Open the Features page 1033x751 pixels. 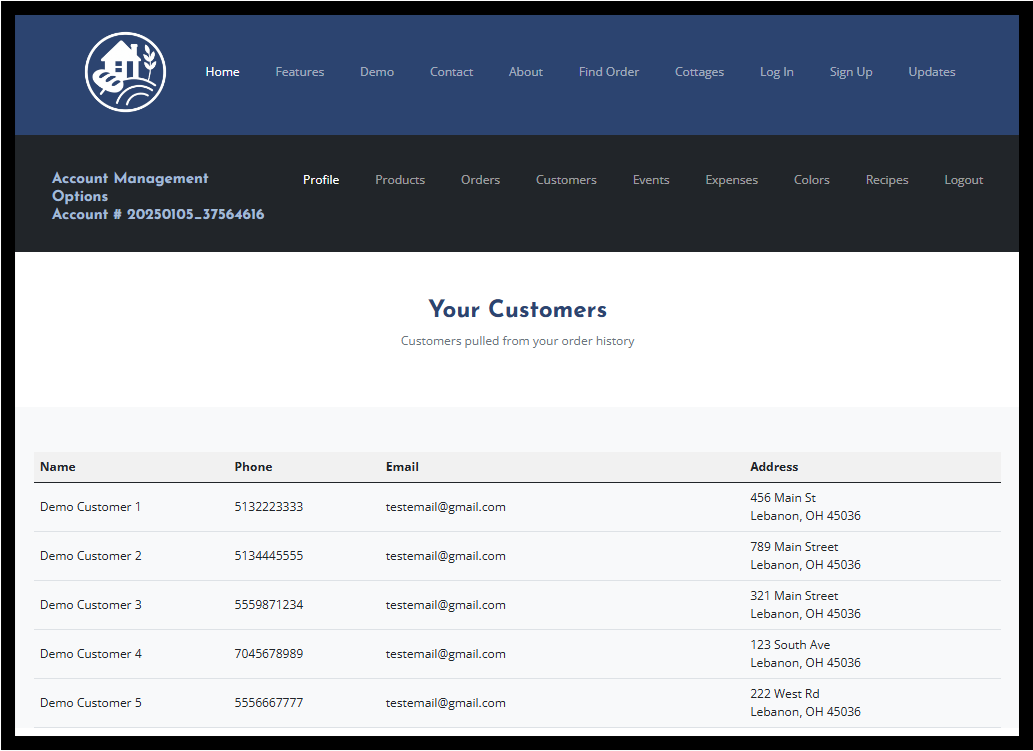[x=300, y=72]
